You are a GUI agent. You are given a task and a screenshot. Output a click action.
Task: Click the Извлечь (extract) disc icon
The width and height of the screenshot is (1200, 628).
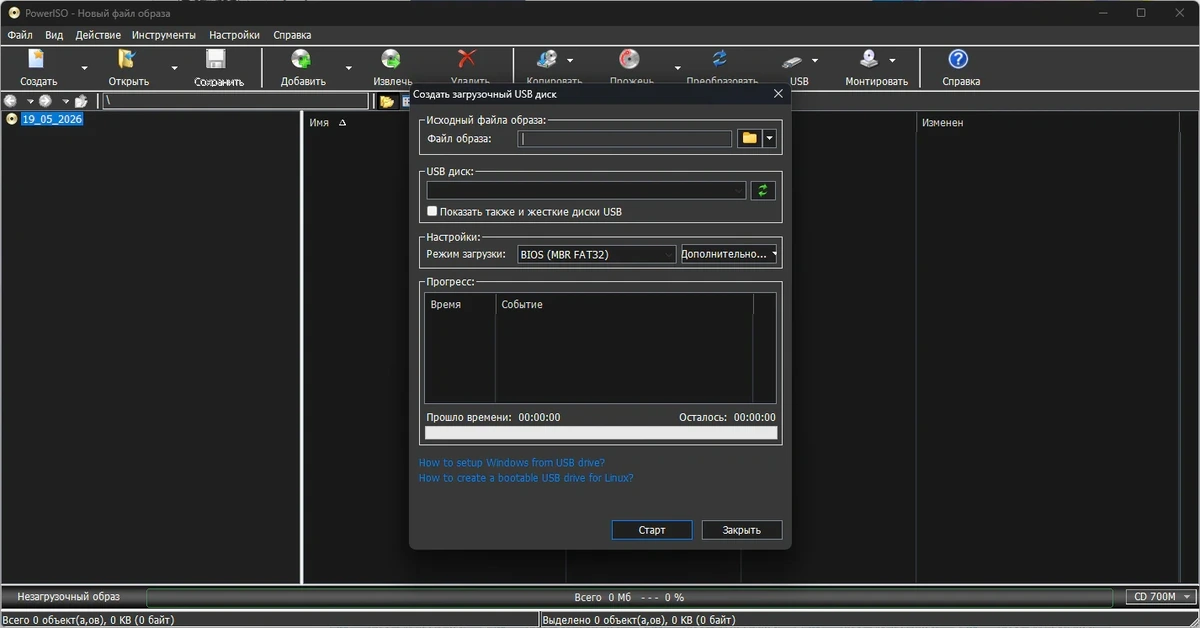[391, 60]
